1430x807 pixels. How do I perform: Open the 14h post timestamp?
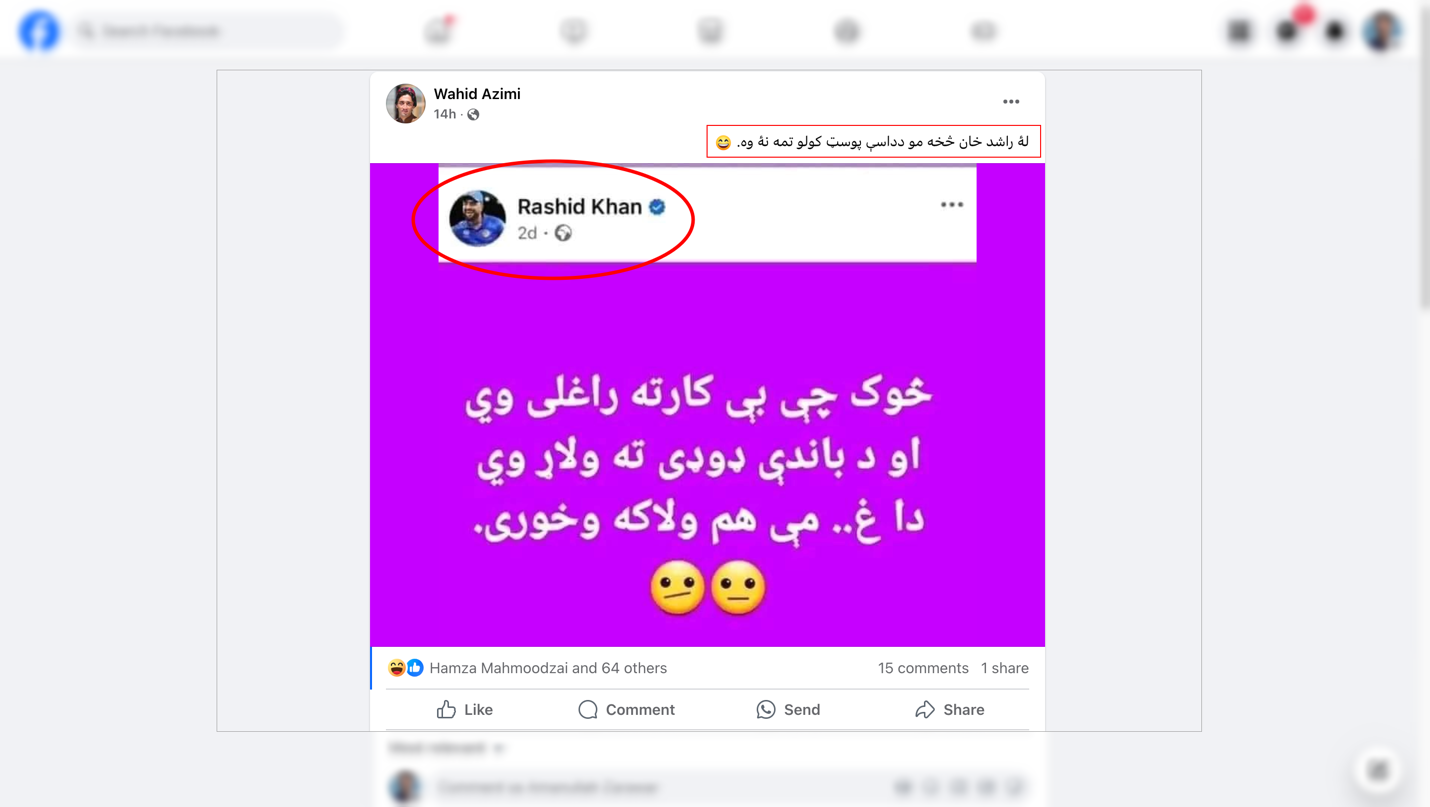[x=445, y=114]
